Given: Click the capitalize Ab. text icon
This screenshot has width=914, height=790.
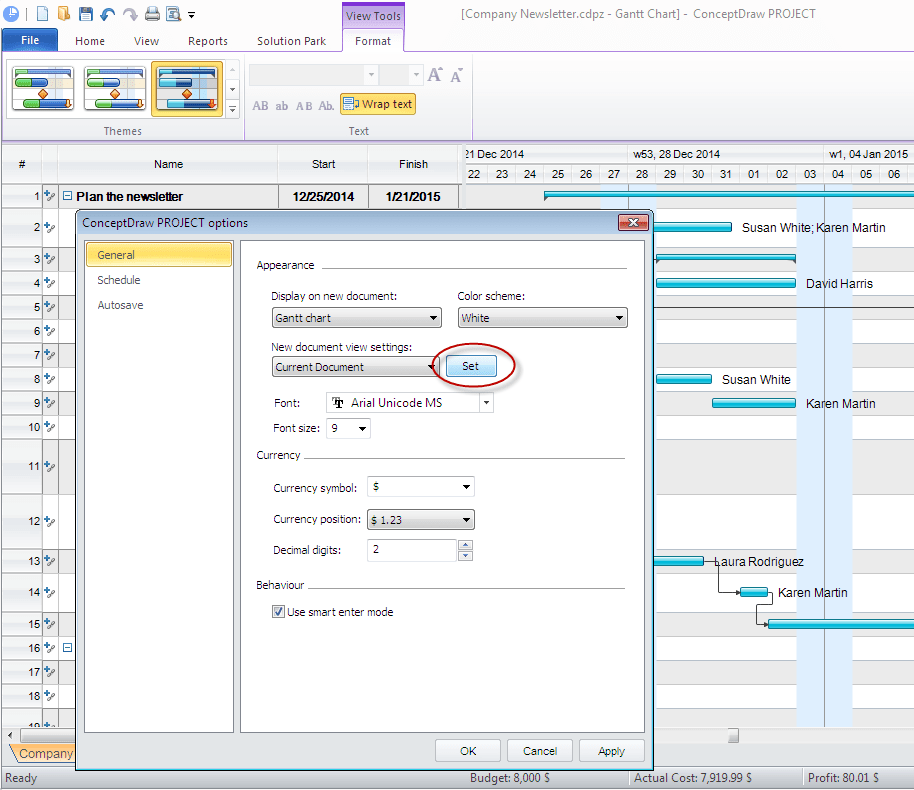Looking at the screenshot, I should click(x=326, y=106).
